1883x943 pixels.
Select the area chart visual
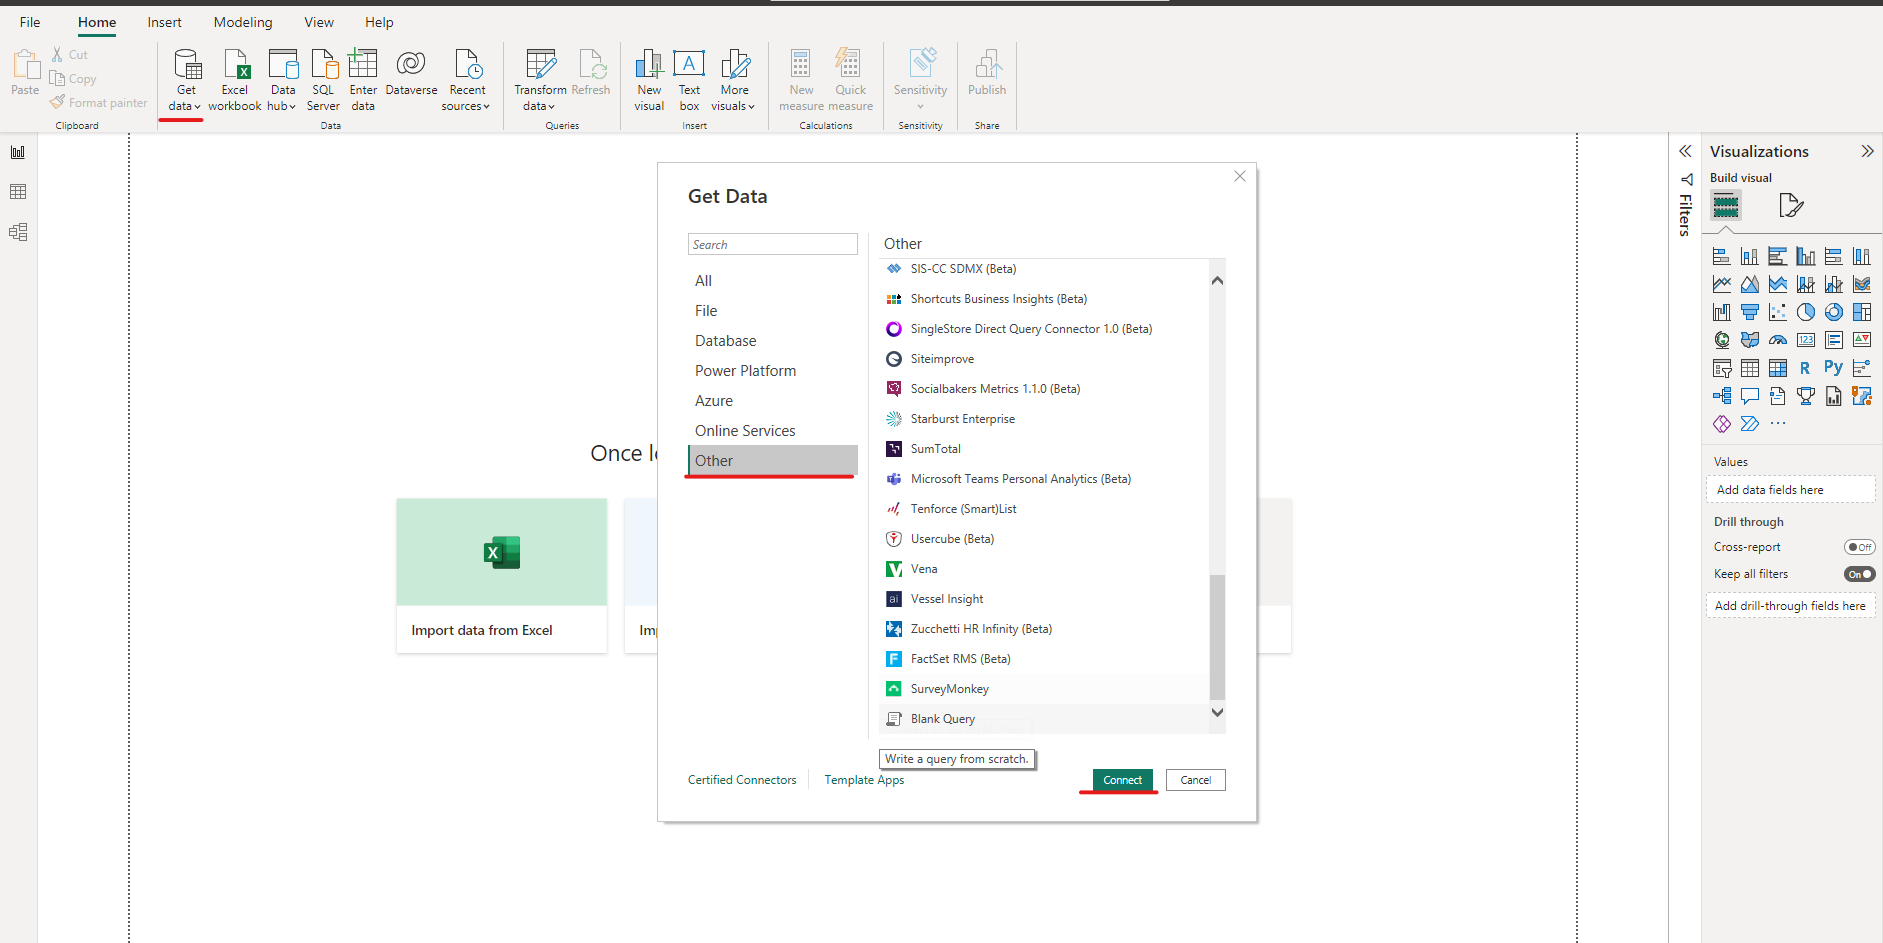coord(1749,285)
